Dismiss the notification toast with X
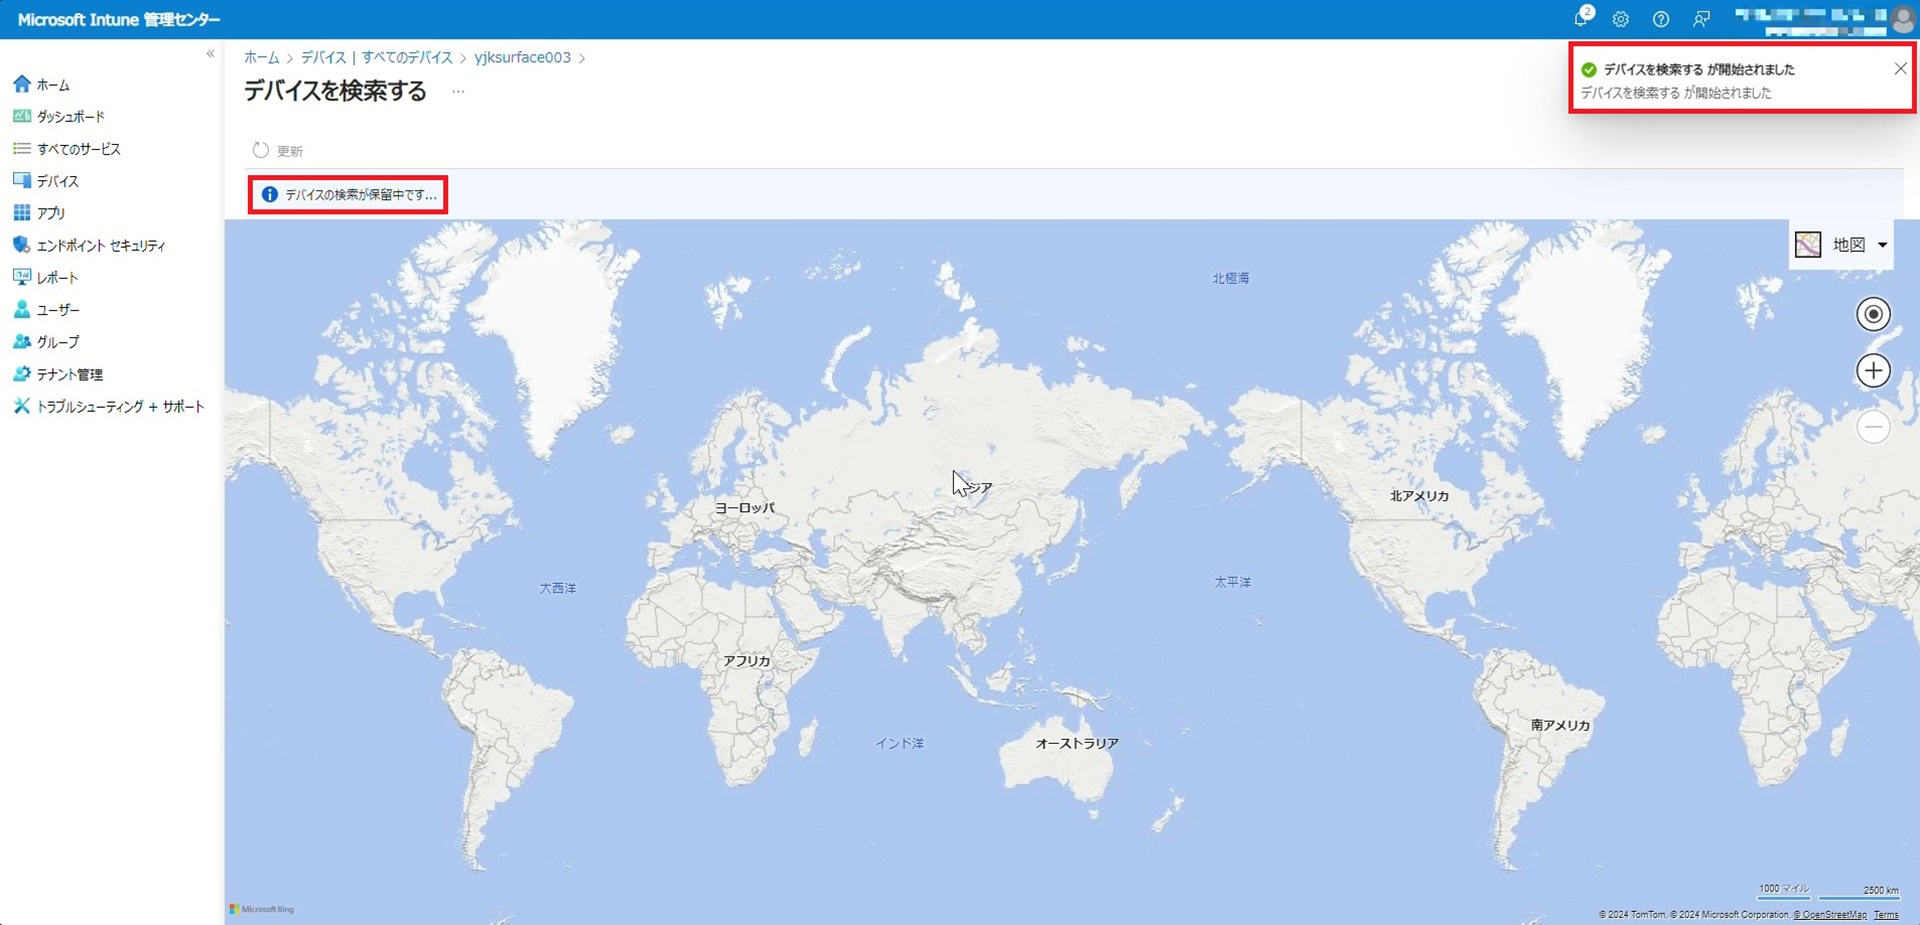Viewport: 1920px width, 925px height. click(x=1900, y=69)
